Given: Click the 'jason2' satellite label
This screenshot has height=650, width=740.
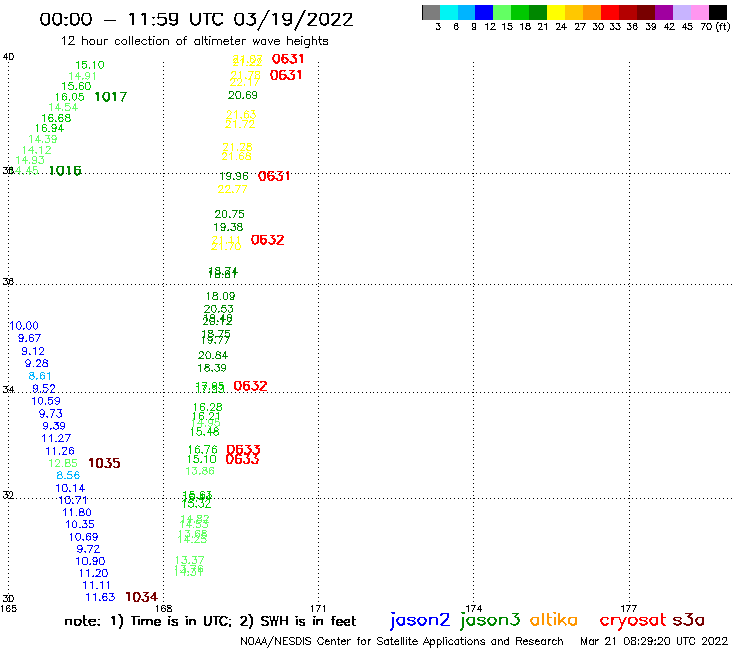Looking at the screenshot, I should (420, 620).
